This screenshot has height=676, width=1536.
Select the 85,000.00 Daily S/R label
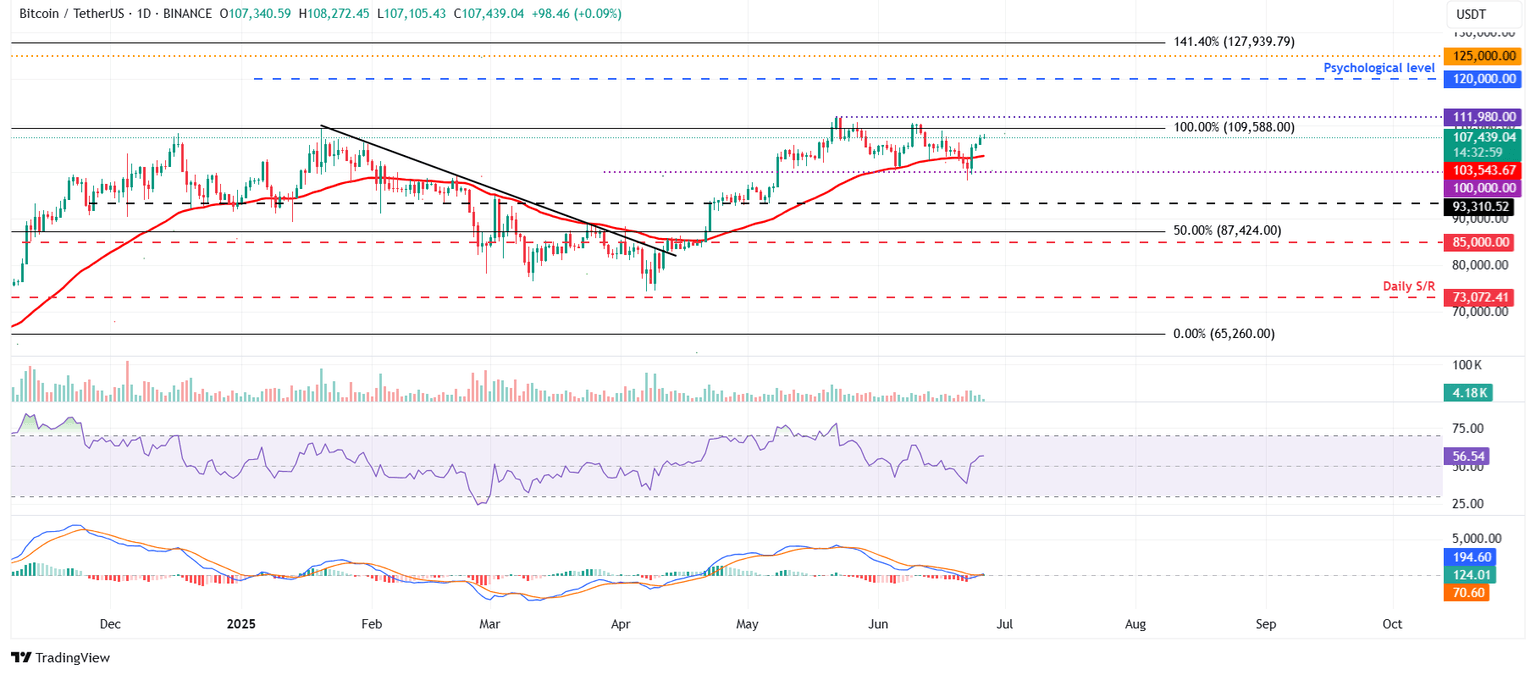pyautogui.click(x=1482, y=242)
